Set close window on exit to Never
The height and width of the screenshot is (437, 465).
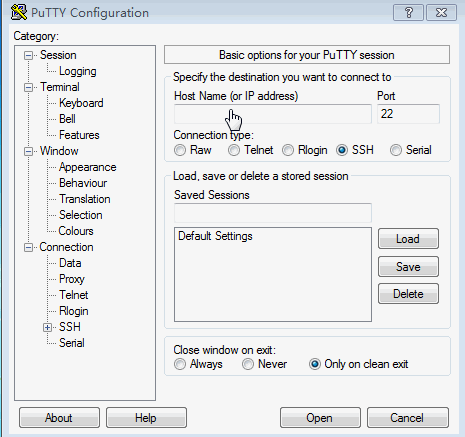pyautogui.click(x=248, y=364)
